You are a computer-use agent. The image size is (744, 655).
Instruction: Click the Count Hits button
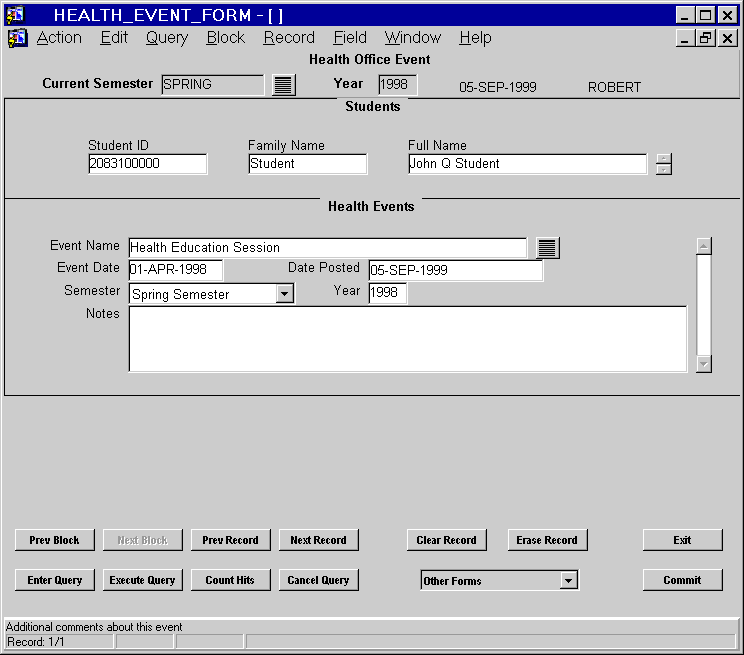click(x=231, y=580)
